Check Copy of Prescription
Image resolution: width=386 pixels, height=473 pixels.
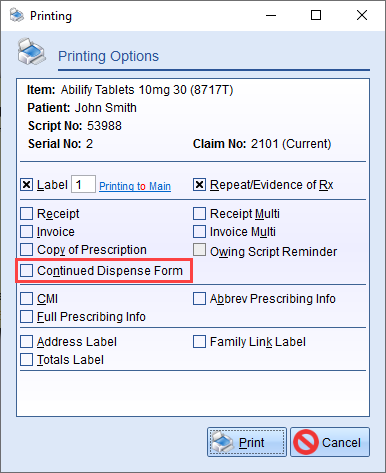tap(27, 250)
